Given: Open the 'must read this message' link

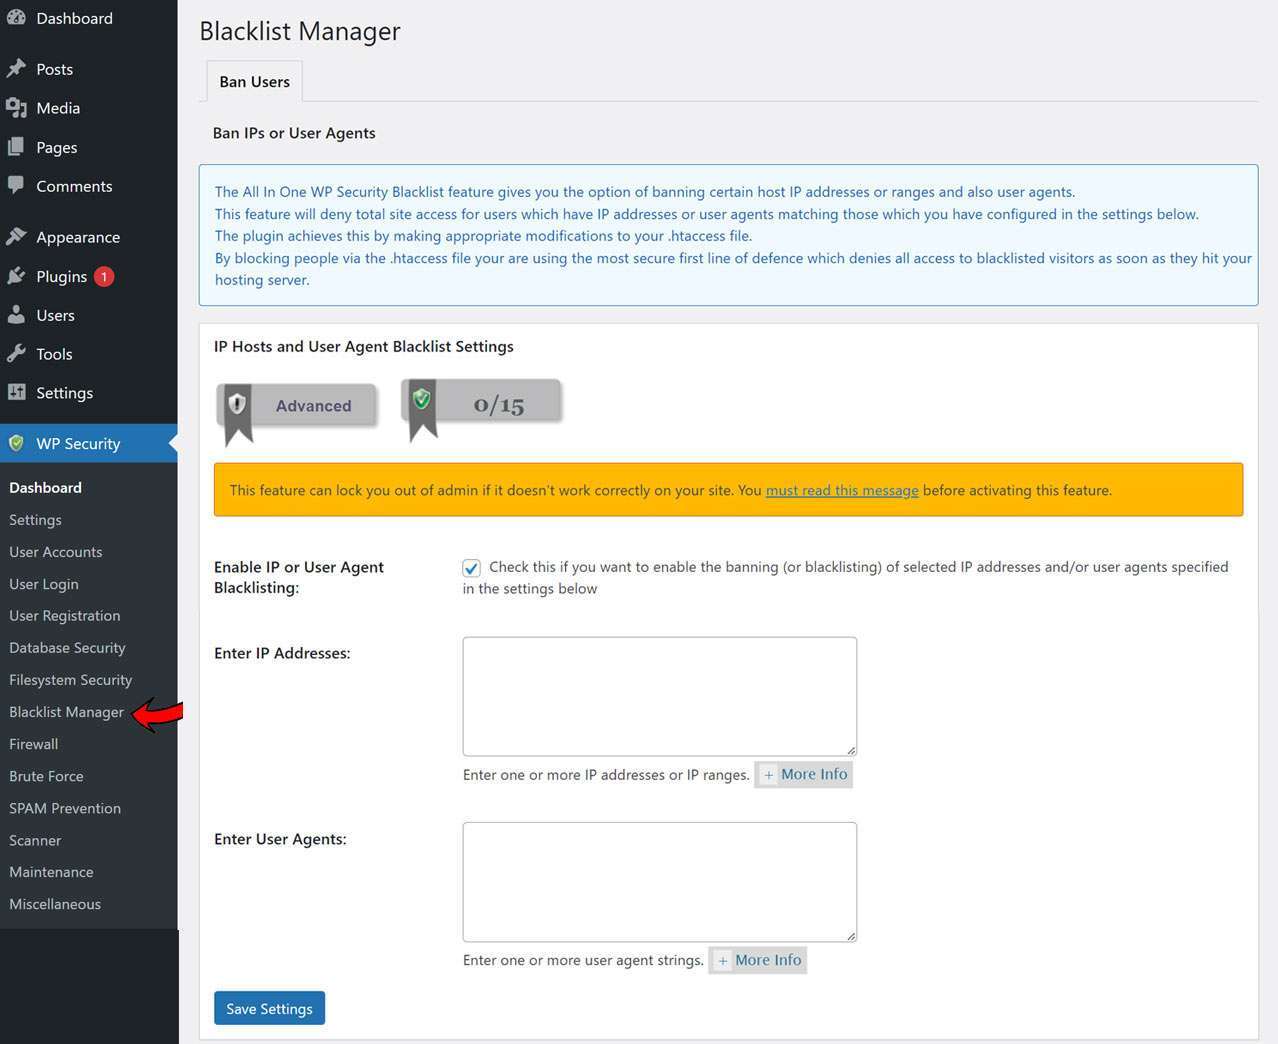Looking at the screenshot, I should tap(842, 490).
